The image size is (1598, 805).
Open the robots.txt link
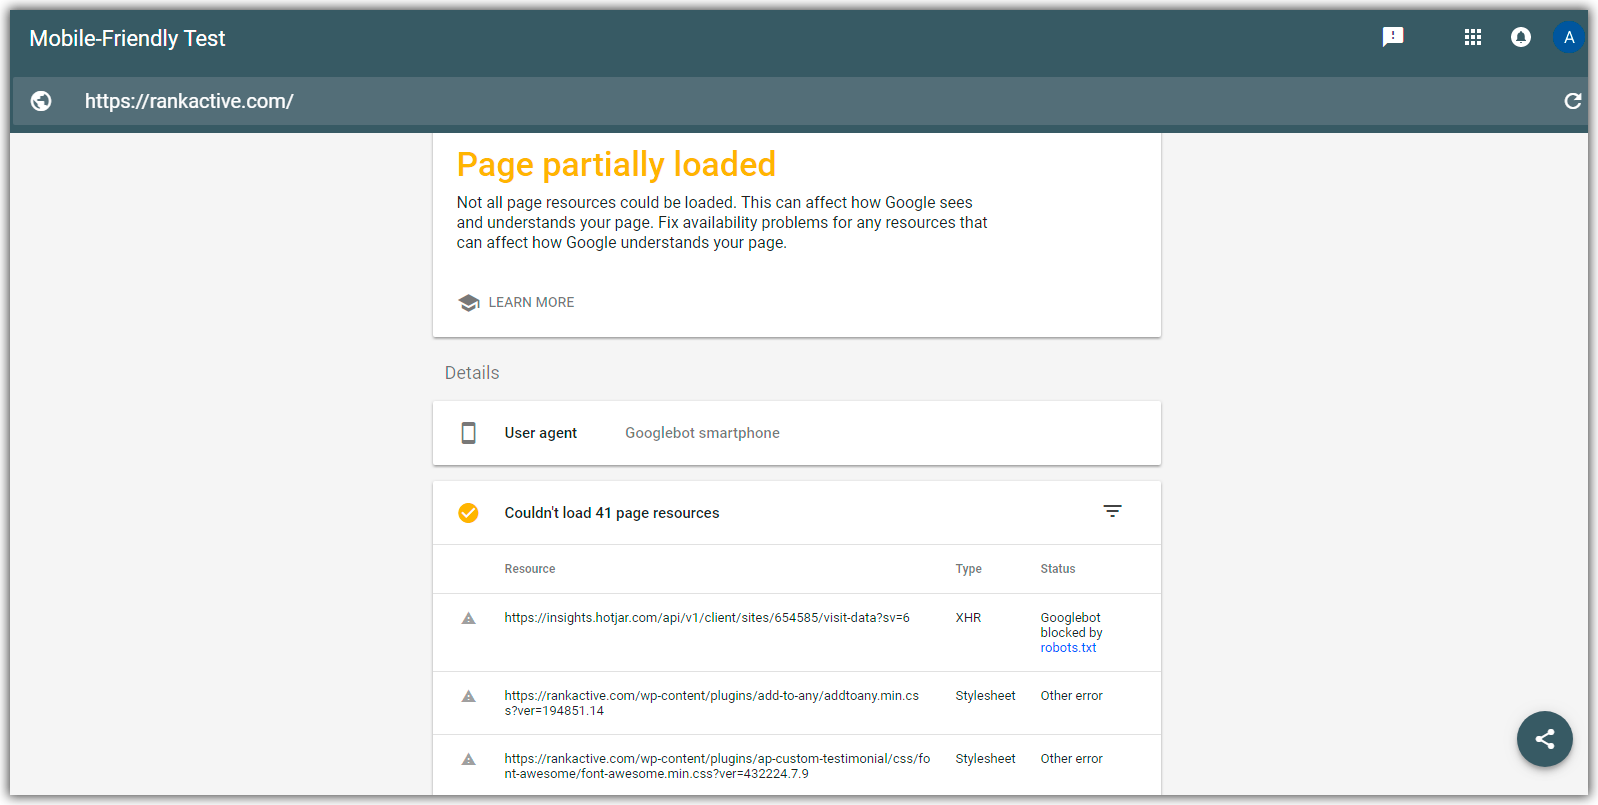point(1068,648)
